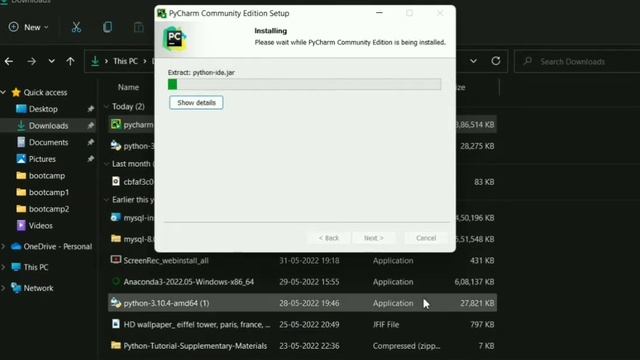Click the Desktop pin icon
Screen dimensions: 640x360
coord(91,109)
